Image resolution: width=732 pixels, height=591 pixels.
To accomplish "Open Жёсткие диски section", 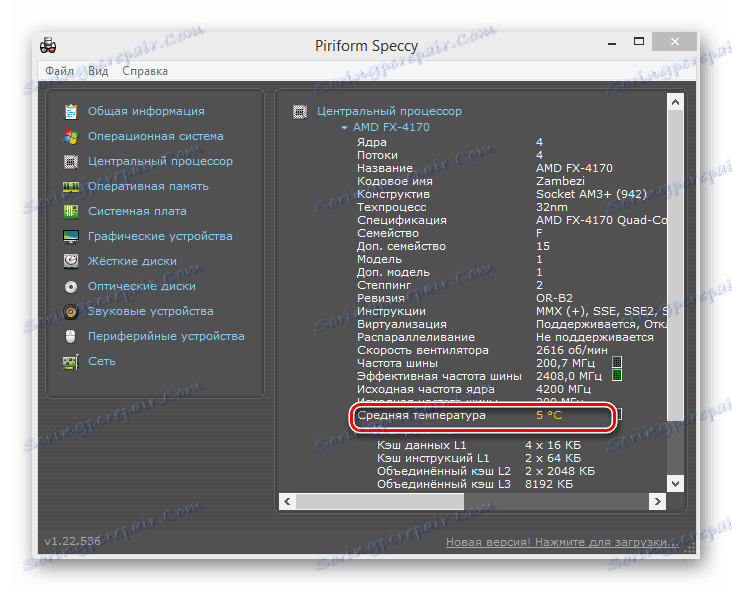I will click(132, 261).
